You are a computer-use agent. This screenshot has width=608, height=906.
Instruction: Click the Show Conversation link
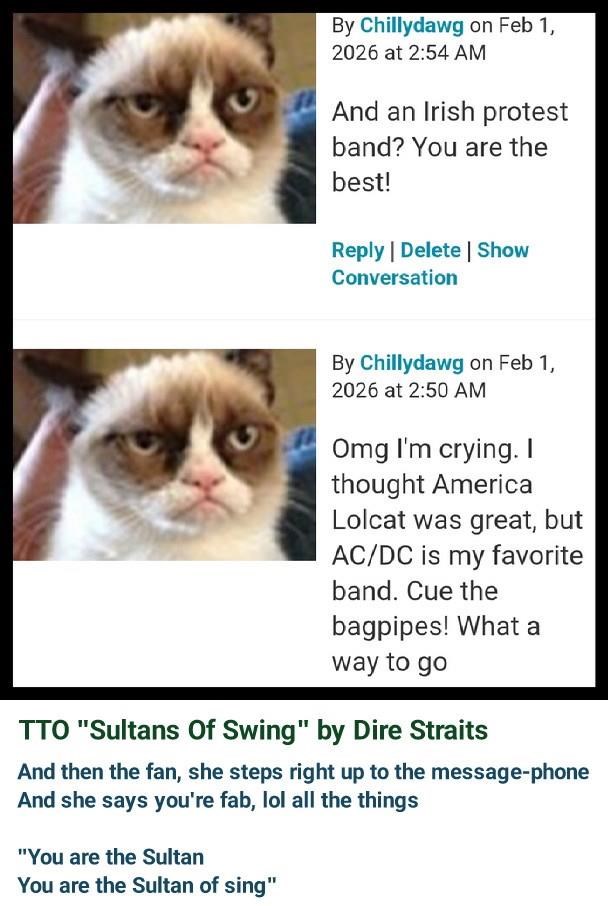pyautogui.click(x=430, y=264)
